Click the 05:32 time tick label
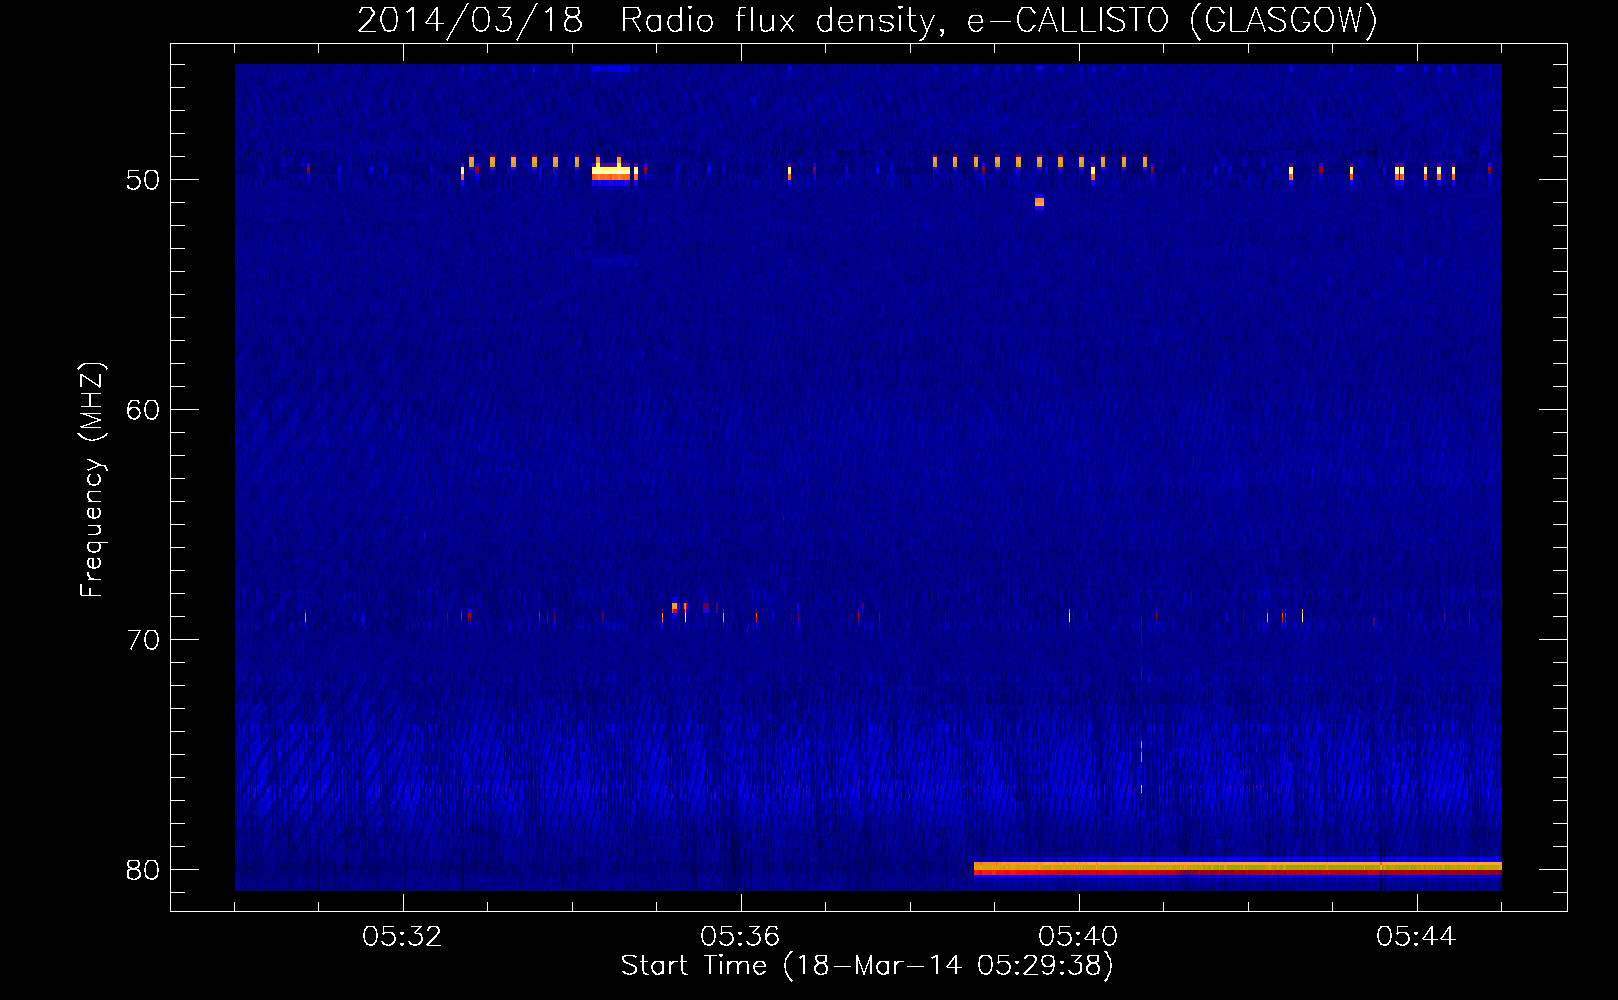The image size is (1618, 1000). (x=403, y=937)
